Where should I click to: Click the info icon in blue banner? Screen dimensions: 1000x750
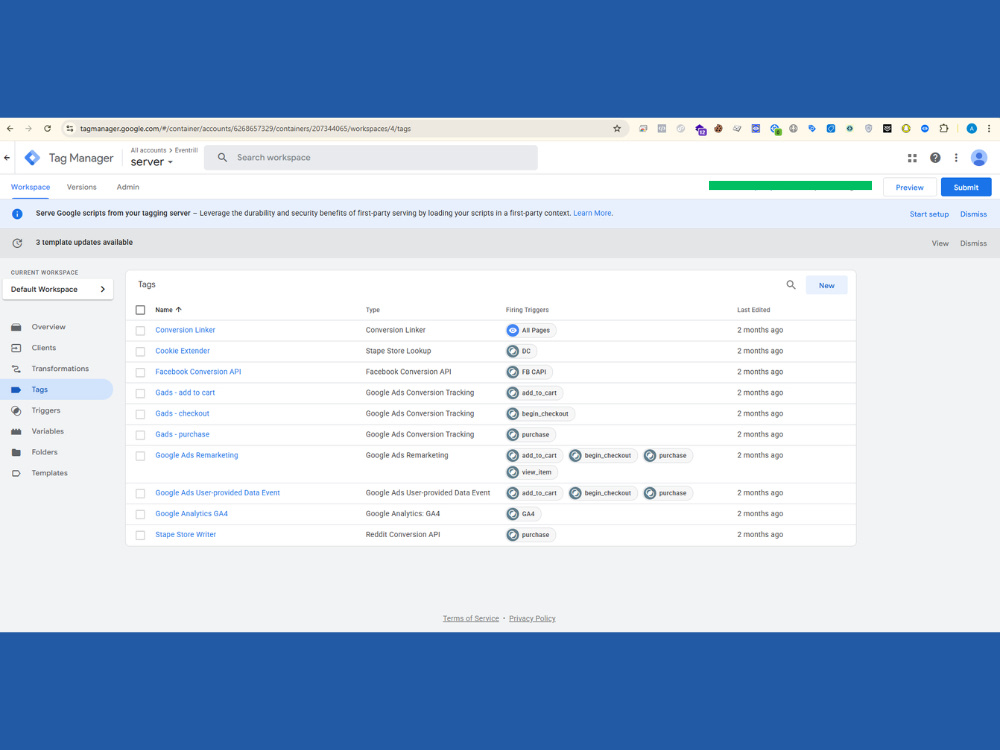[x=17, y=214]
